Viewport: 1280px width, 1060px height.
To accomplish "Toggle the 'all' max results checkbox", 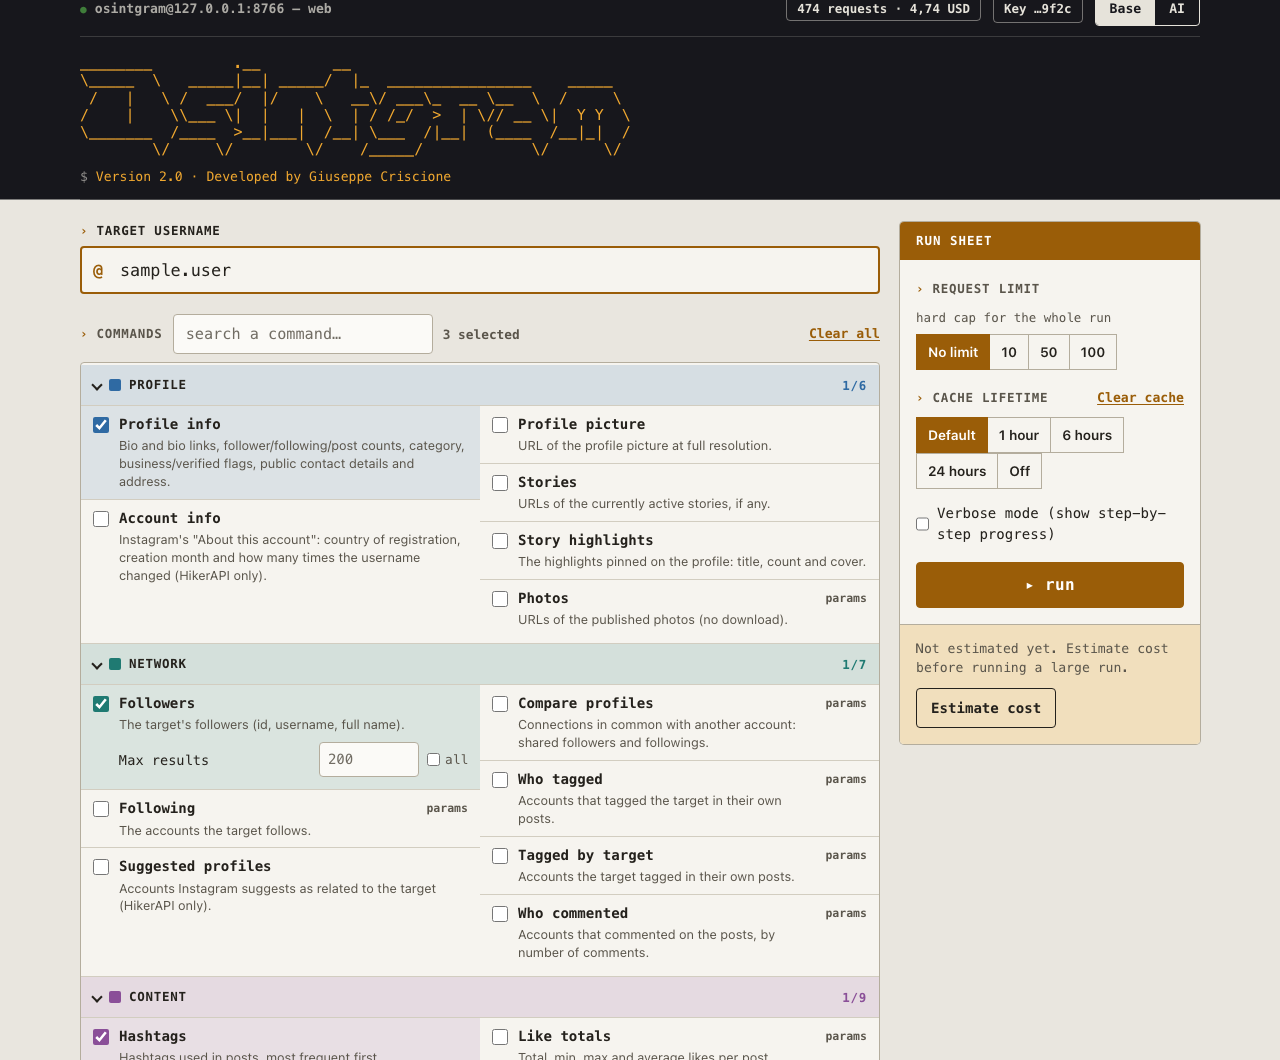I will pos(433,760).
